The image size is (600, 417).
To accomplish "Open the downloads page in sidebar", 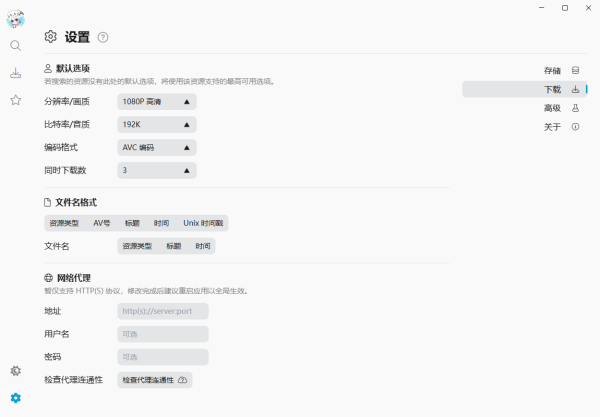I will point(16,73).
